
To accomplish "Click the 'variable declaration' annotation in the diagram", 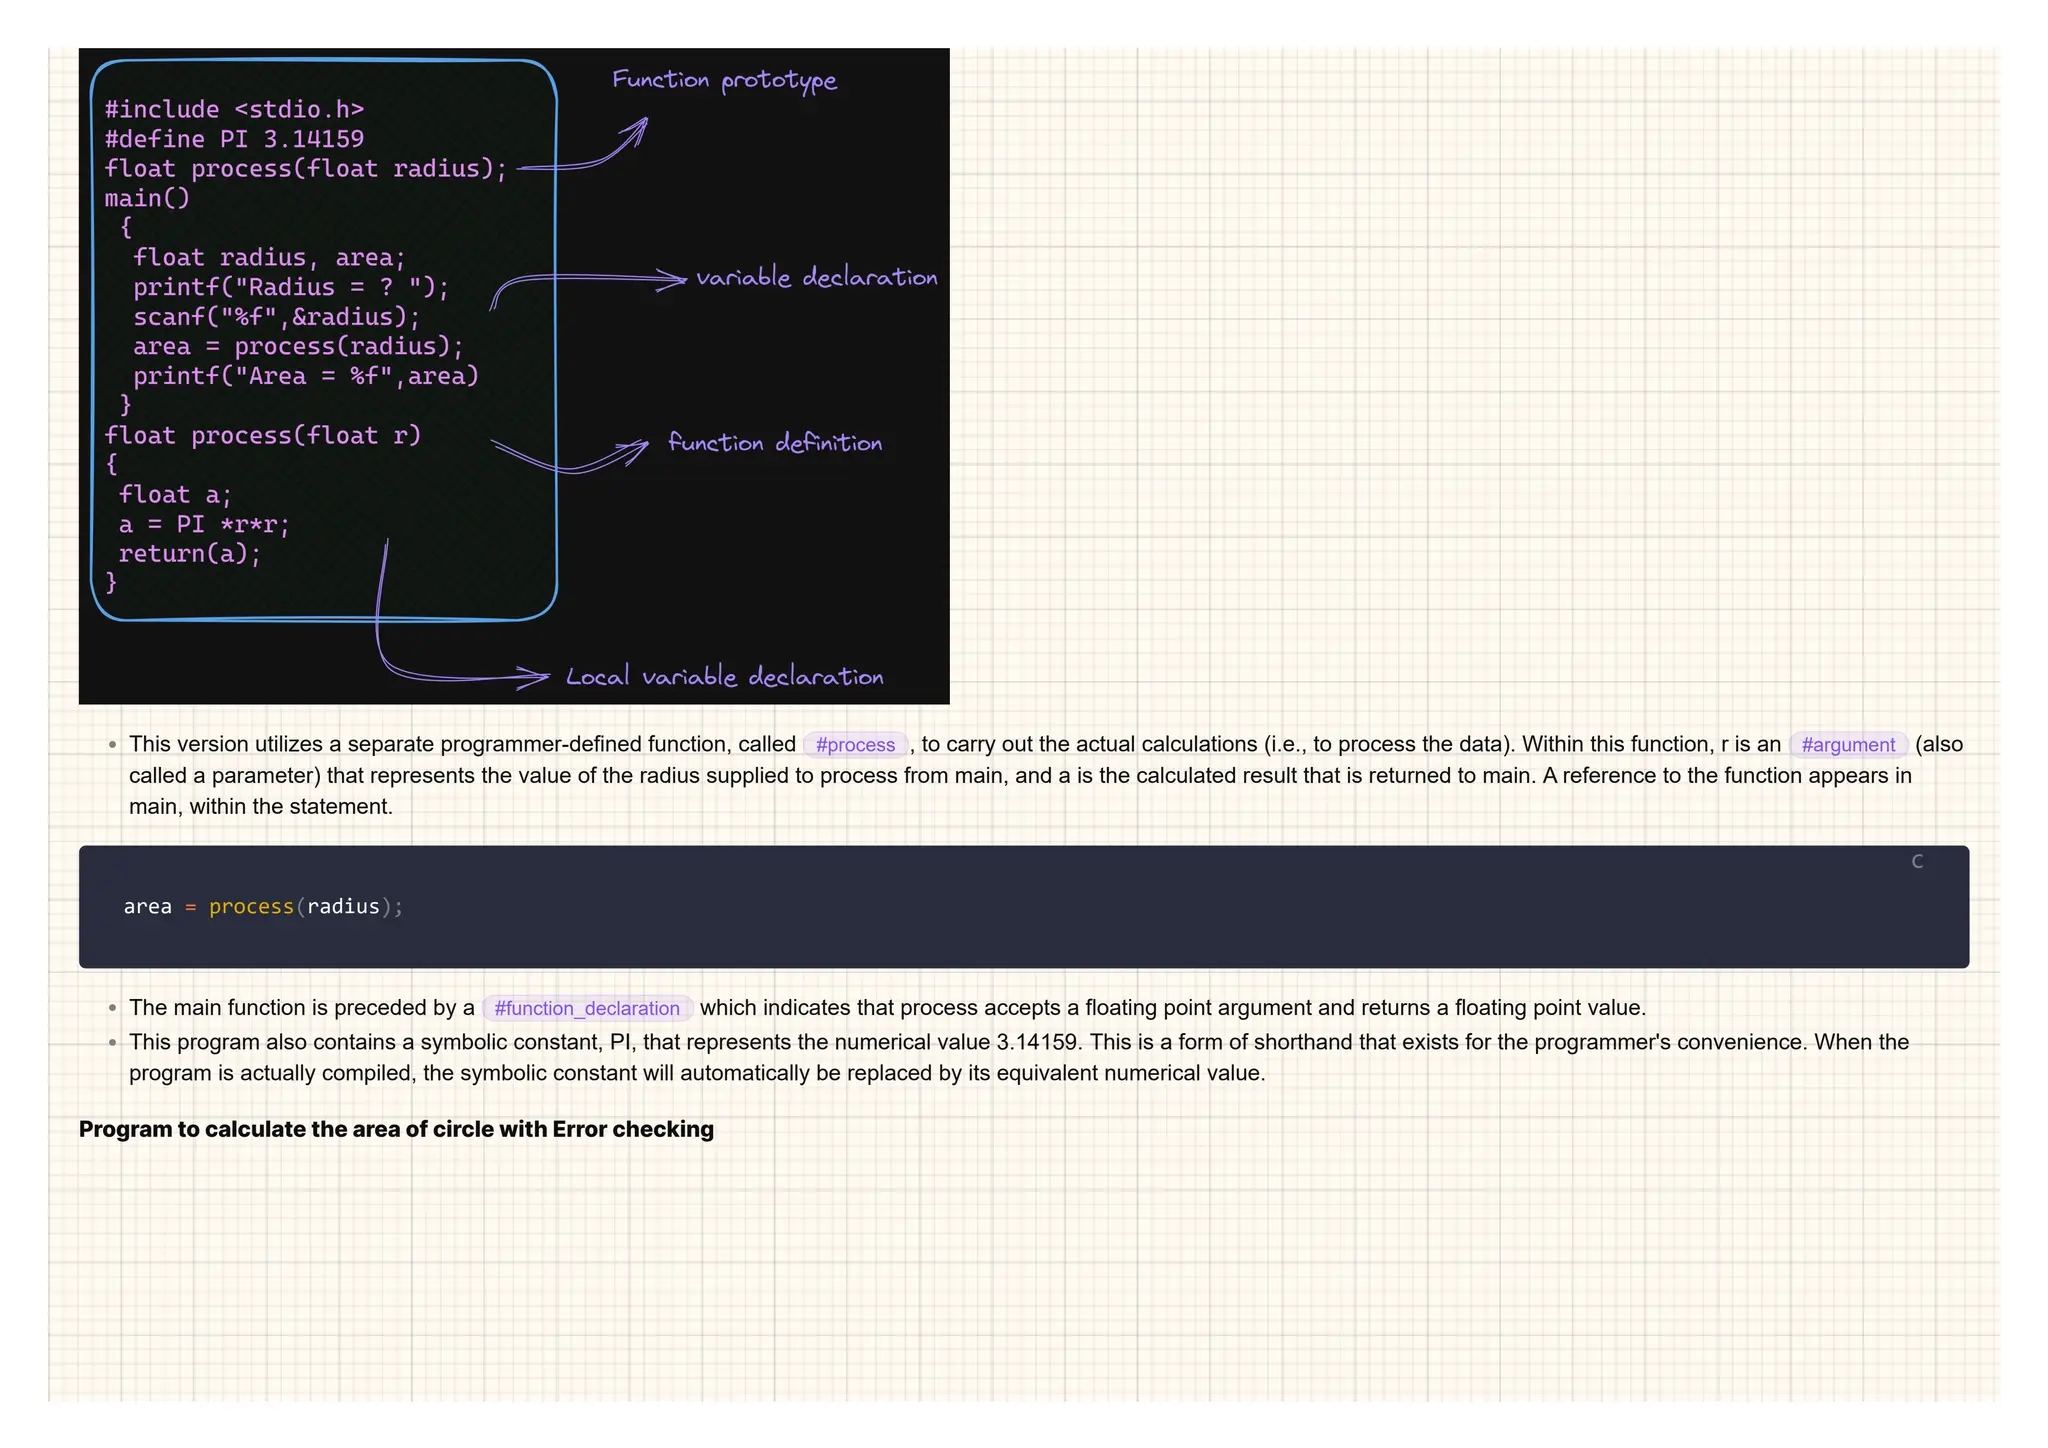I will pos(816,277).
